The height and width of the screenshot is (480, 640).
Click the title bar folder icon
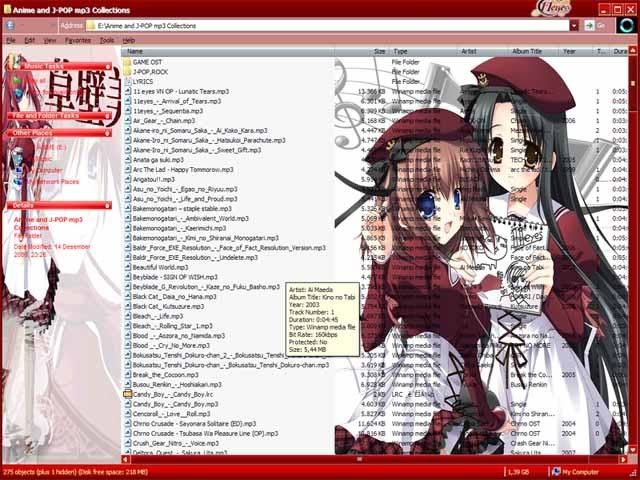coord(7,9)
